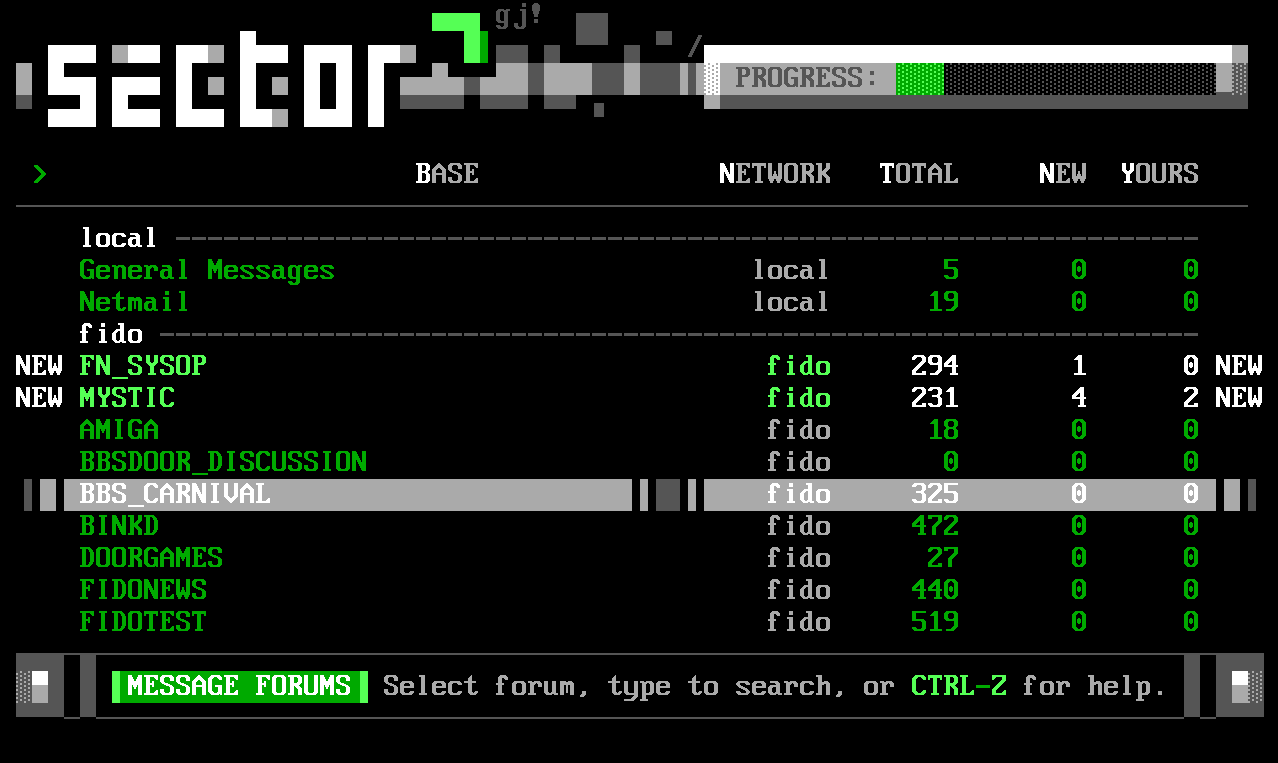Open the General Messages forum
Viewport: 1278px width, 763px height.
click(207, 270)
